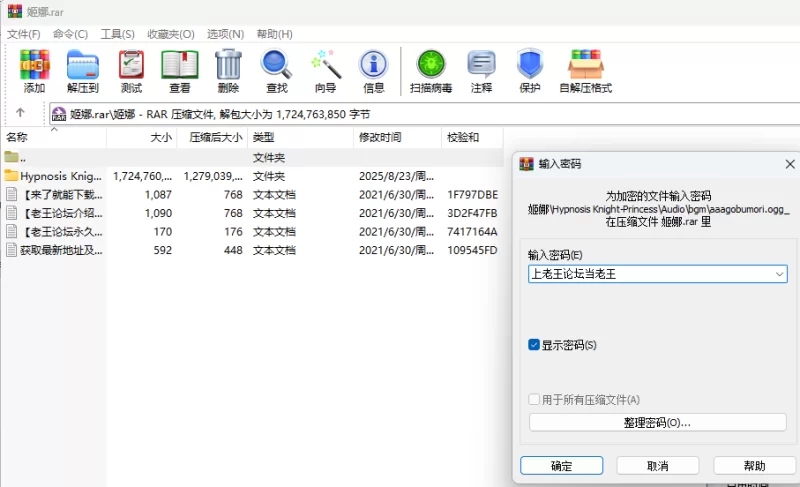
Task: Select checksum value 7417164A
Action: pyautogui.click(x=472, y=232)
